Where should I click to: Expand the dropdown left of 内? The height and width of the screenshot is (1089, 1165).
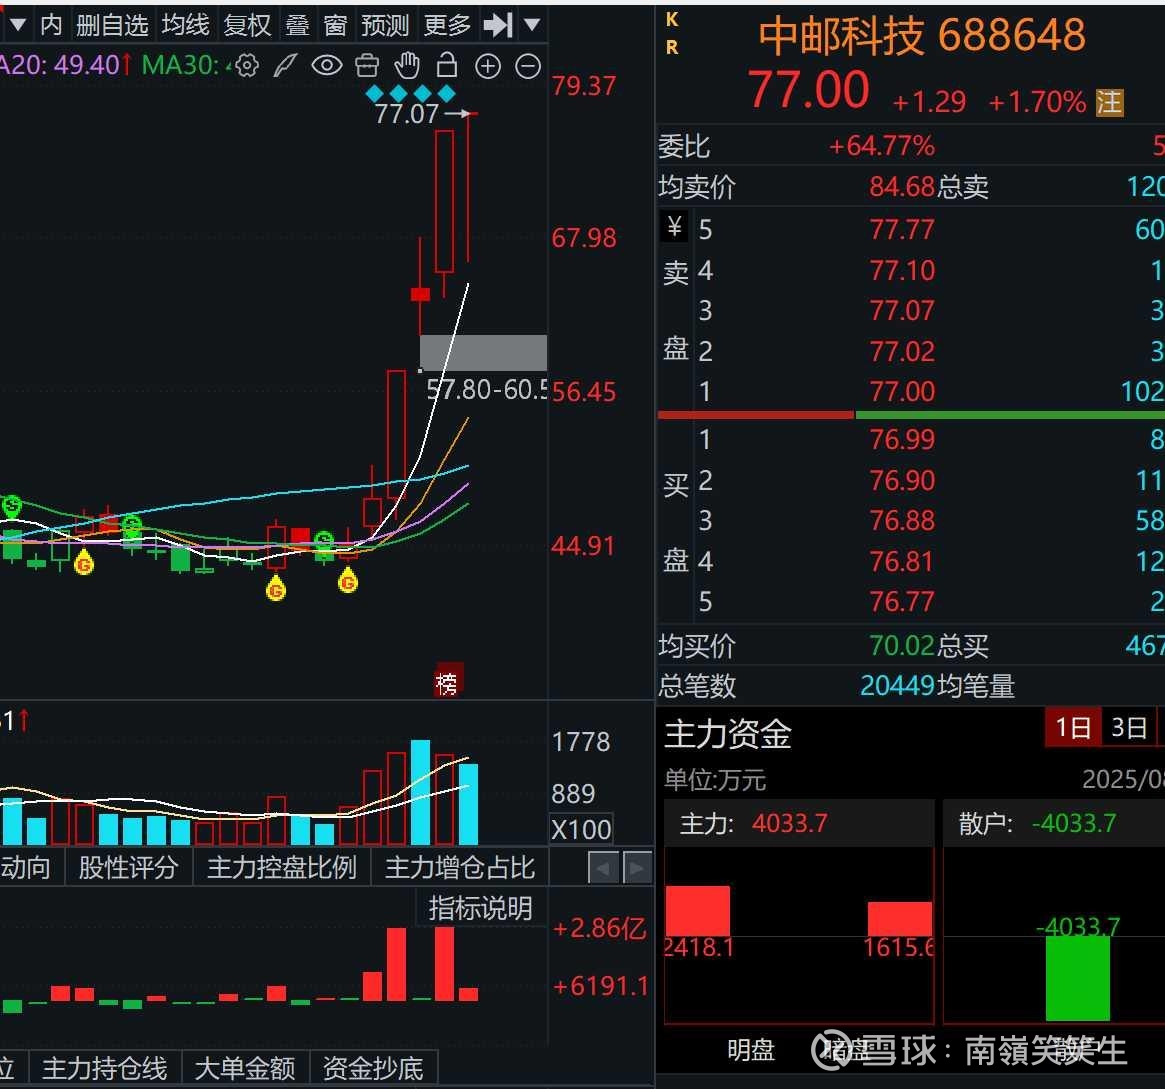point(18,25)
